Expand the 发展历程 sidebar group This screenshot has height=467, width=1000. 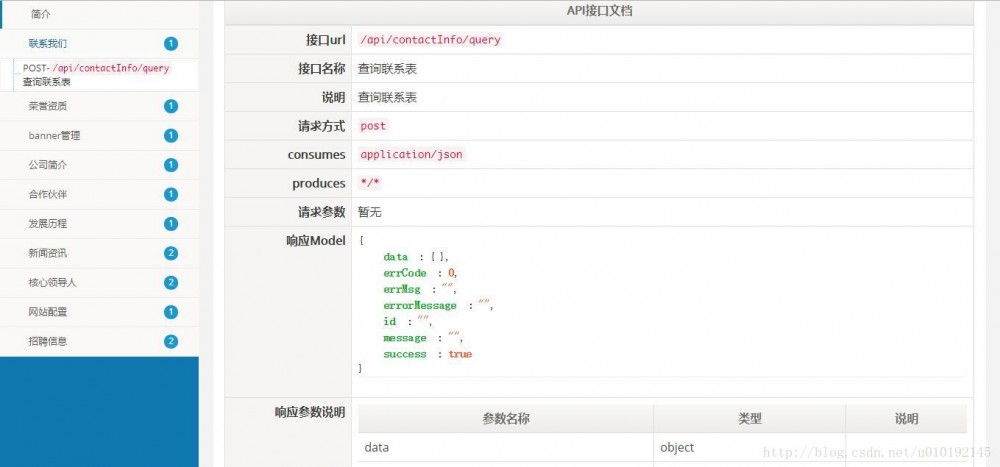point(48,224)
